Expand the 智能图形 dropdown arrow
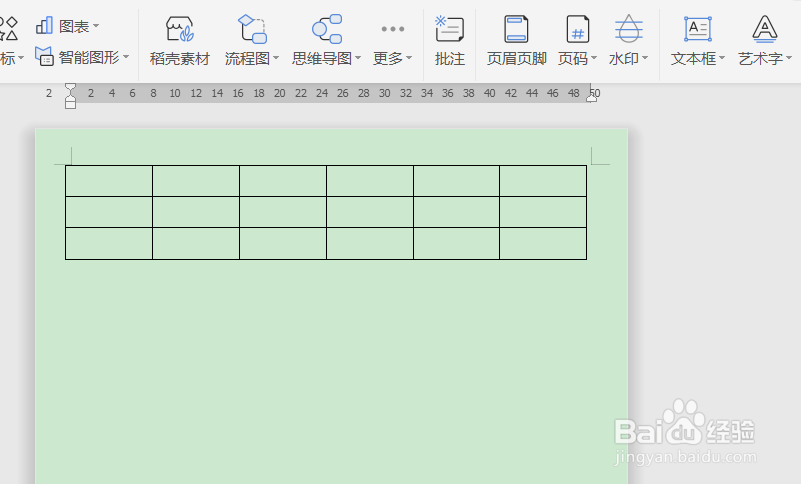801x484 pixels. (126, 57)
